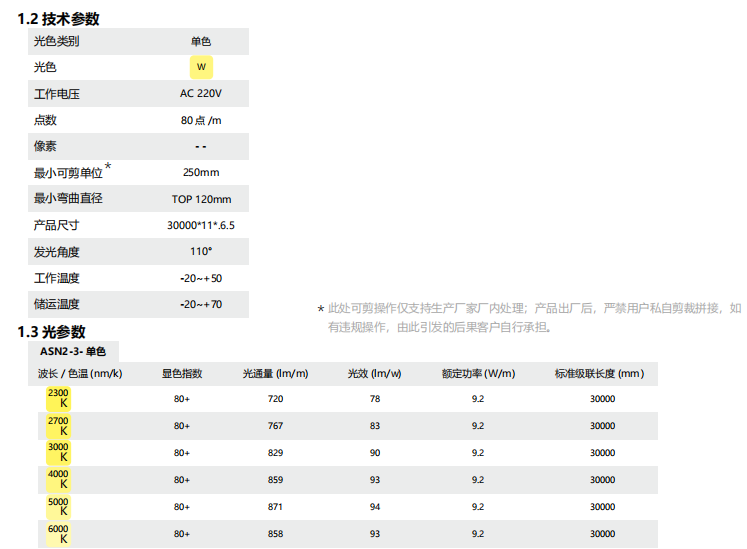
Task: Click the 30000*11*.6.5 product size value
Action: click(x=201, y=225)
